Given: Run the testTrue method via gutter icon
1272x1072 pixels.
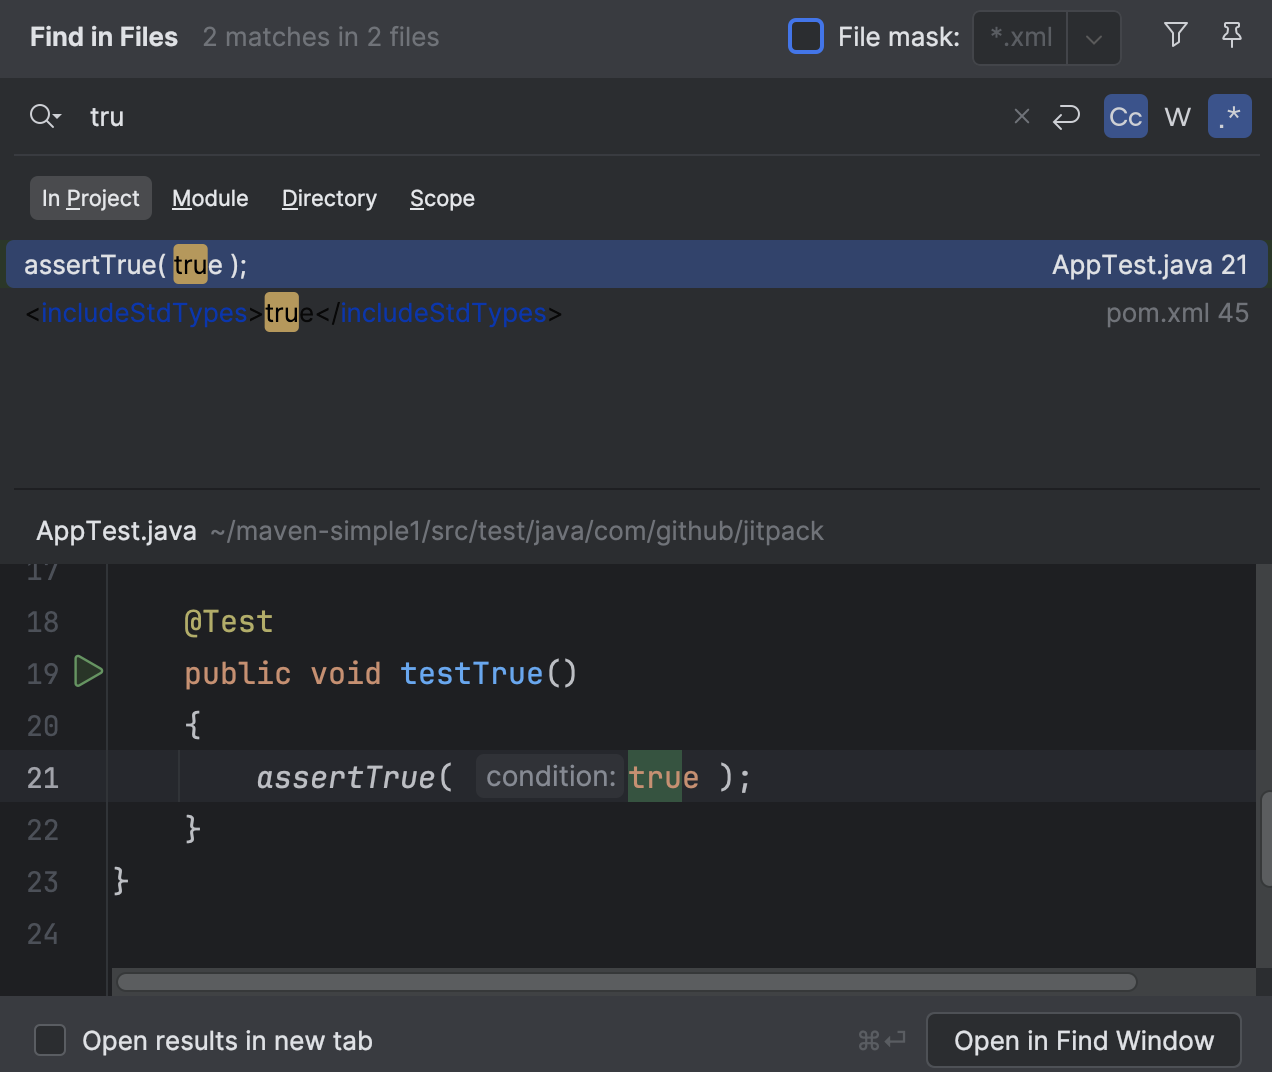Looking at the screenshot, I should point(88,672).
